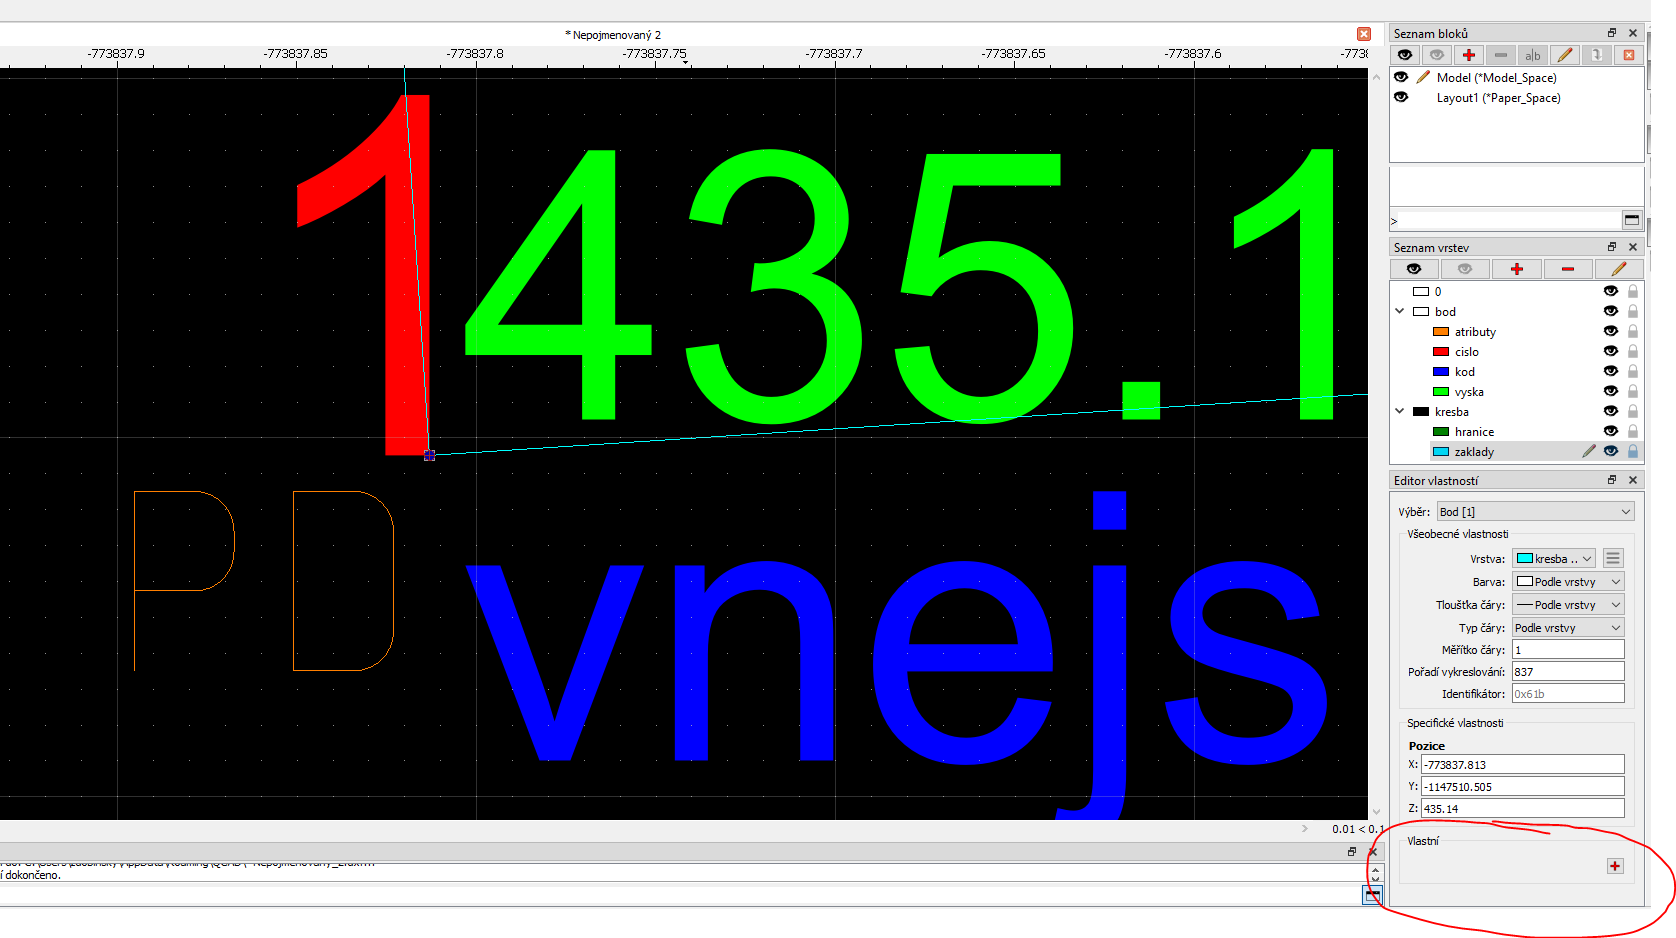The image size is (1676, 938).
Task: Hide the vyska layer
Action: tap(1610, 392)
